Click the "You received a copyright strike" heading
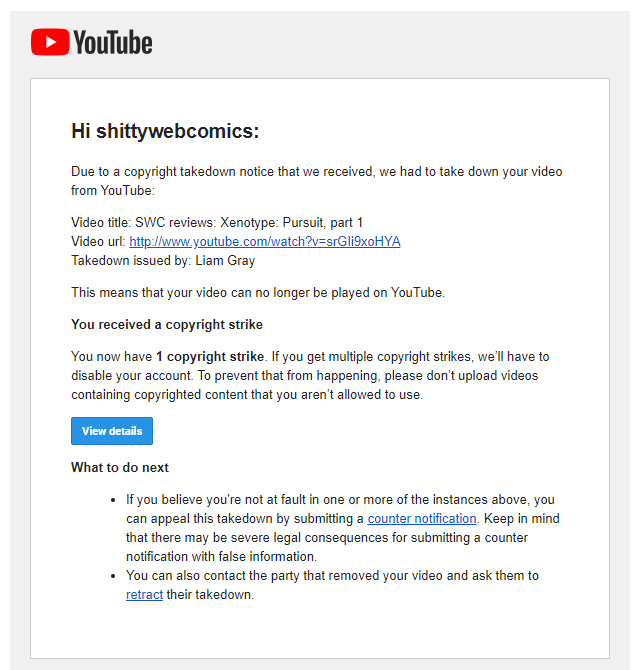Image resolution: width=643 pixels, height=670 pixels. point(167,324)
